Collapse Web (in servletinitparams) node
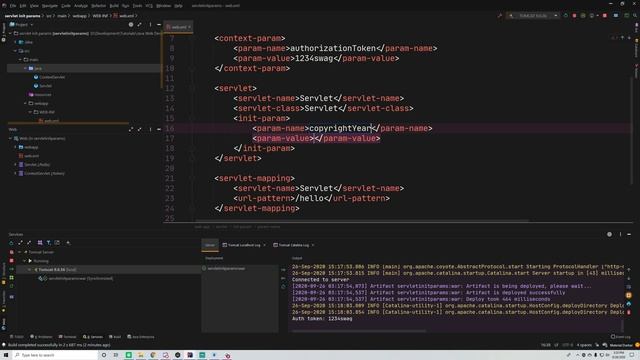This screenshot has height=360, width=640. click(x=11, y=138)
